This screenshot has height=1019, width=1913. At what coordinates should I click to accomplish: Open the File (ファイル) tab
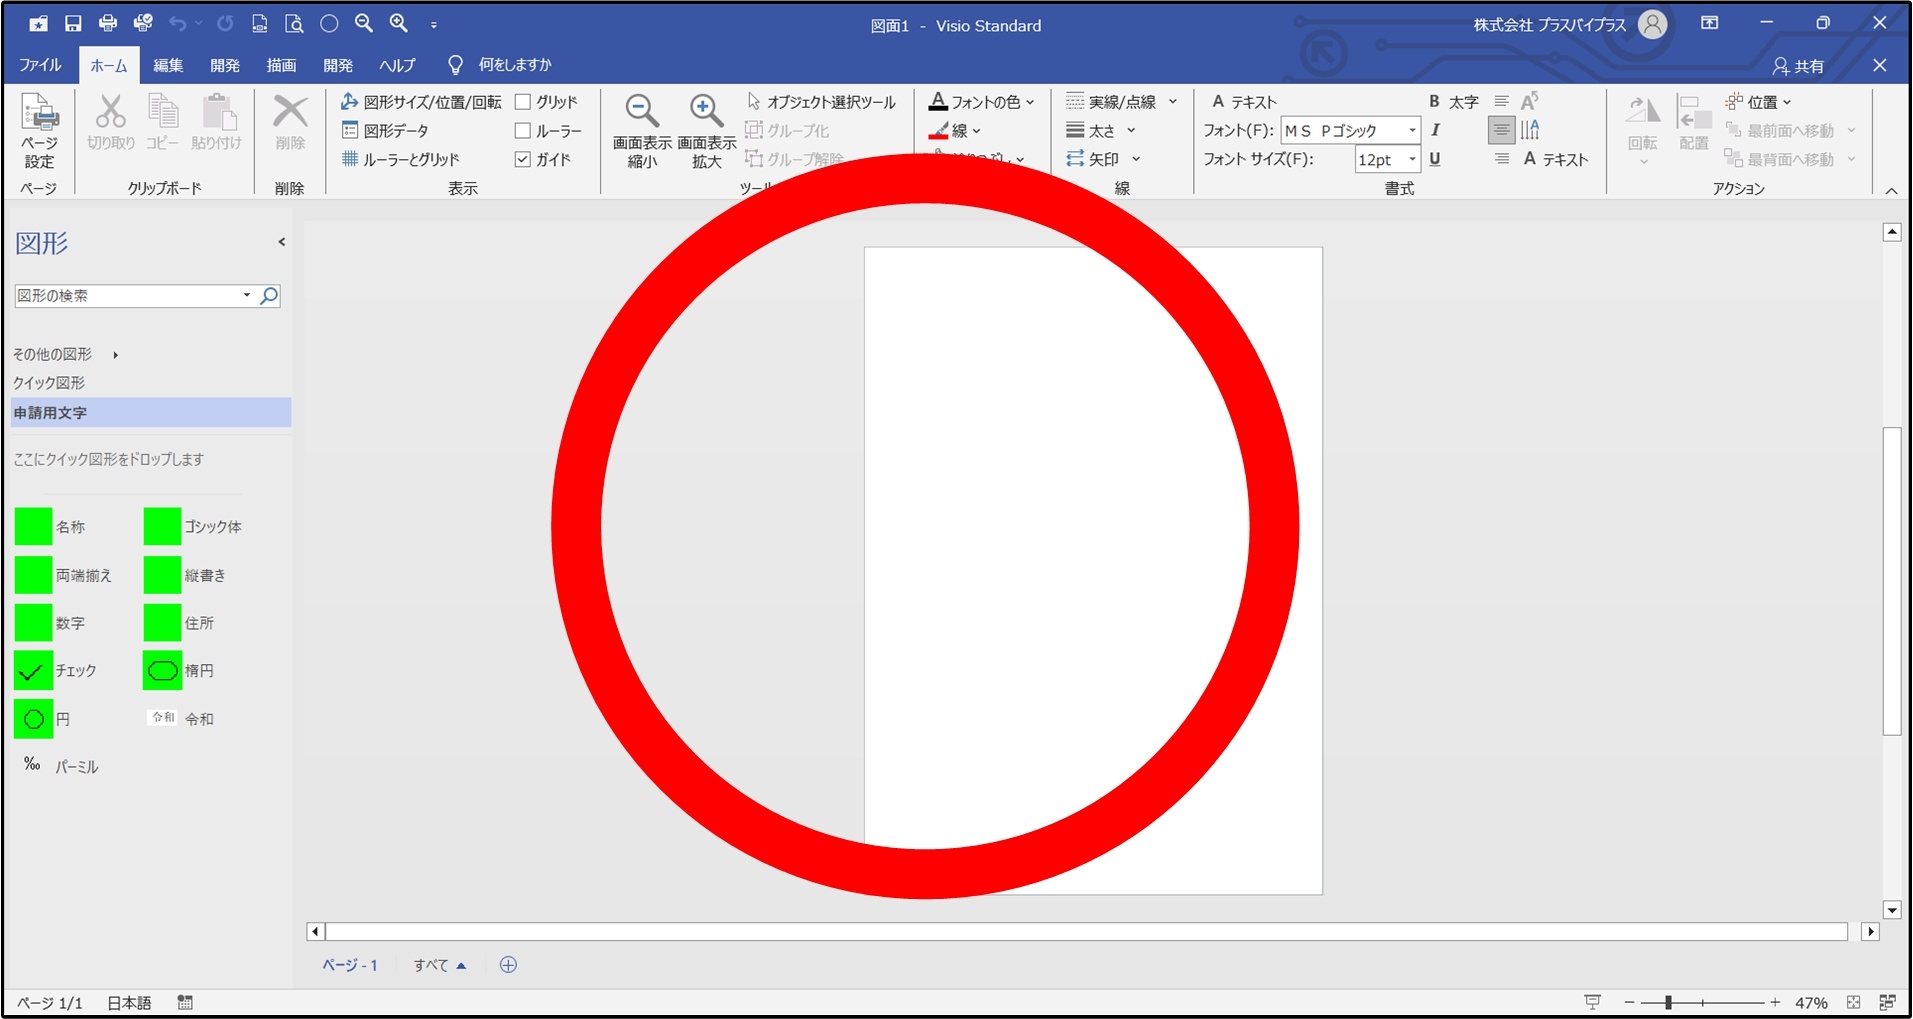(x=40, y=65)
